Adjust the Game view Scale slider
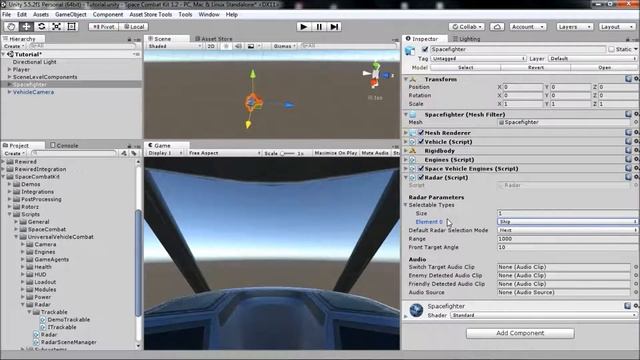 [287, 153]
